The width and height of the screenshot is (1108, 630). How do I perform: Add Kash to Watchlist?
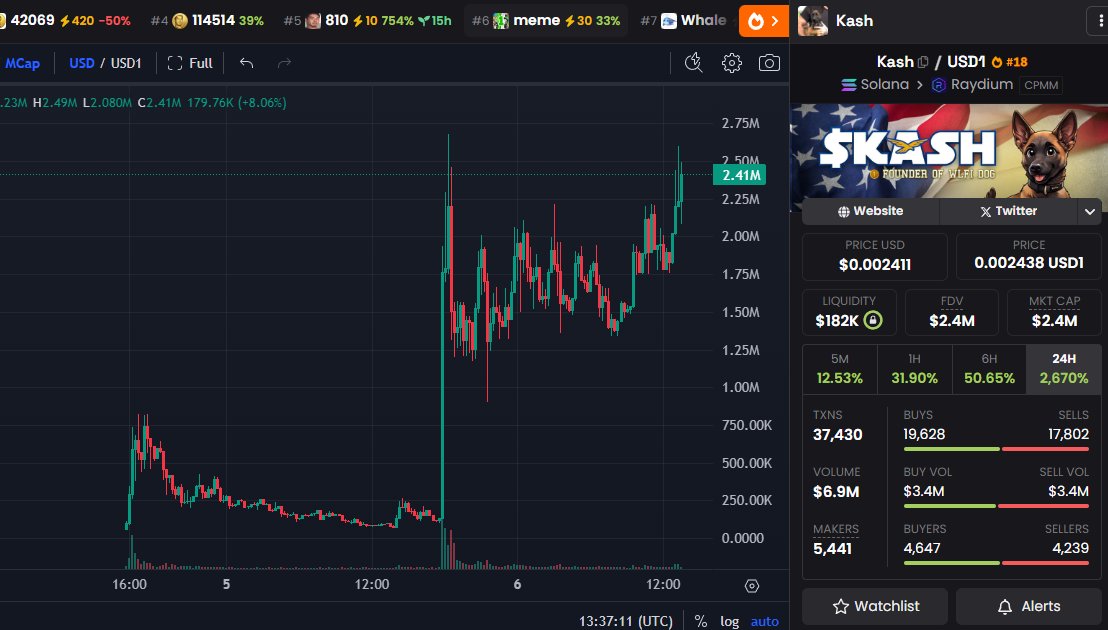tap(875, 606)
